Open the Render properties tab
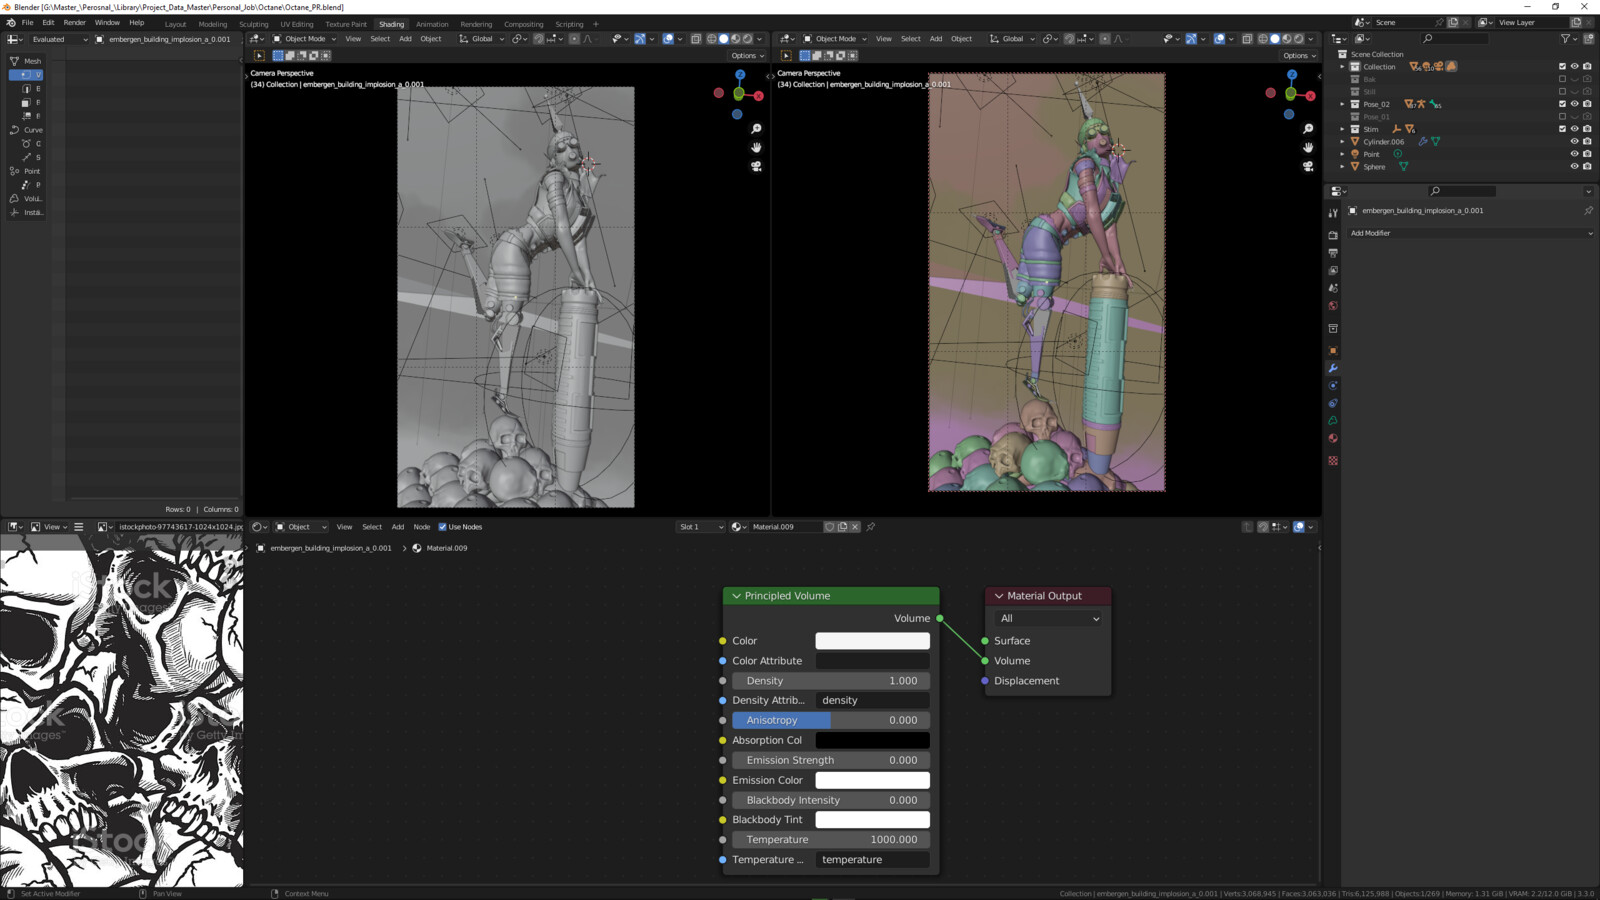1600x900 pixels. (1333, 235)
